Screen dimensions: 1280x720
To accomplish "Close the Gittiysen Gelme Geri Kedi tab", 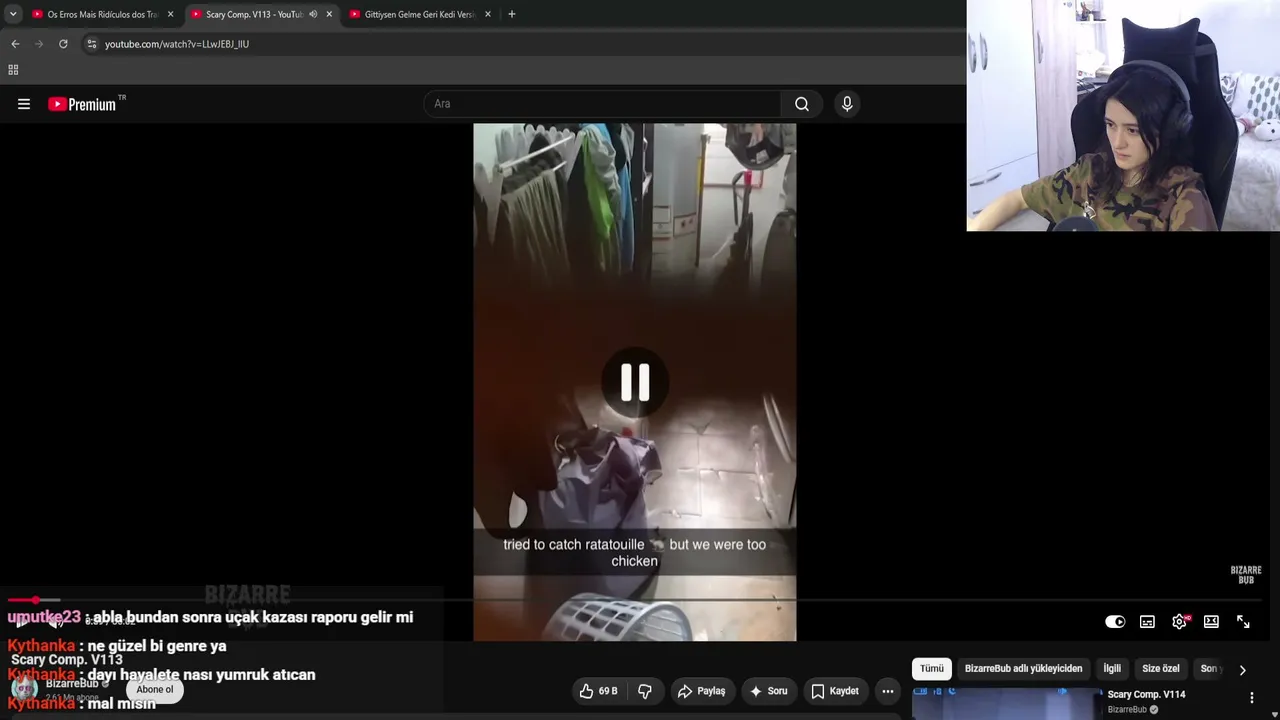I will point(487,15).
